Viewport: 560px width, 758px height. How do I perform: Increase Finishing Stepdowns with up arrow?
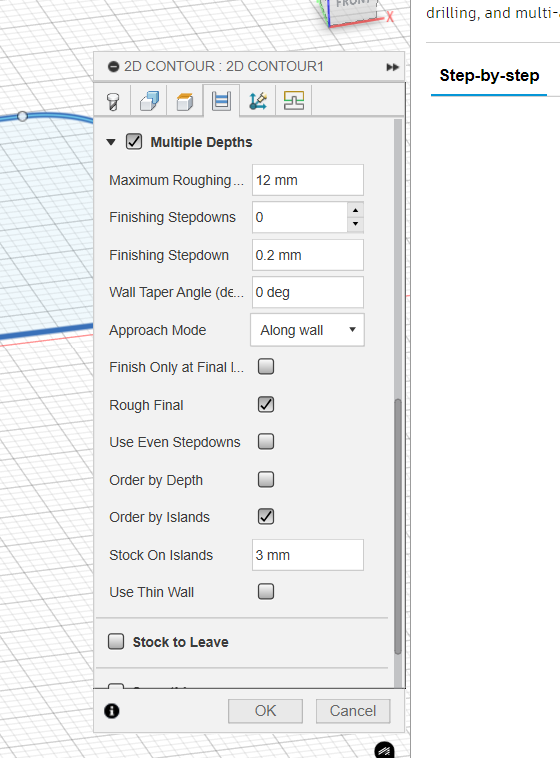point(355,210)
